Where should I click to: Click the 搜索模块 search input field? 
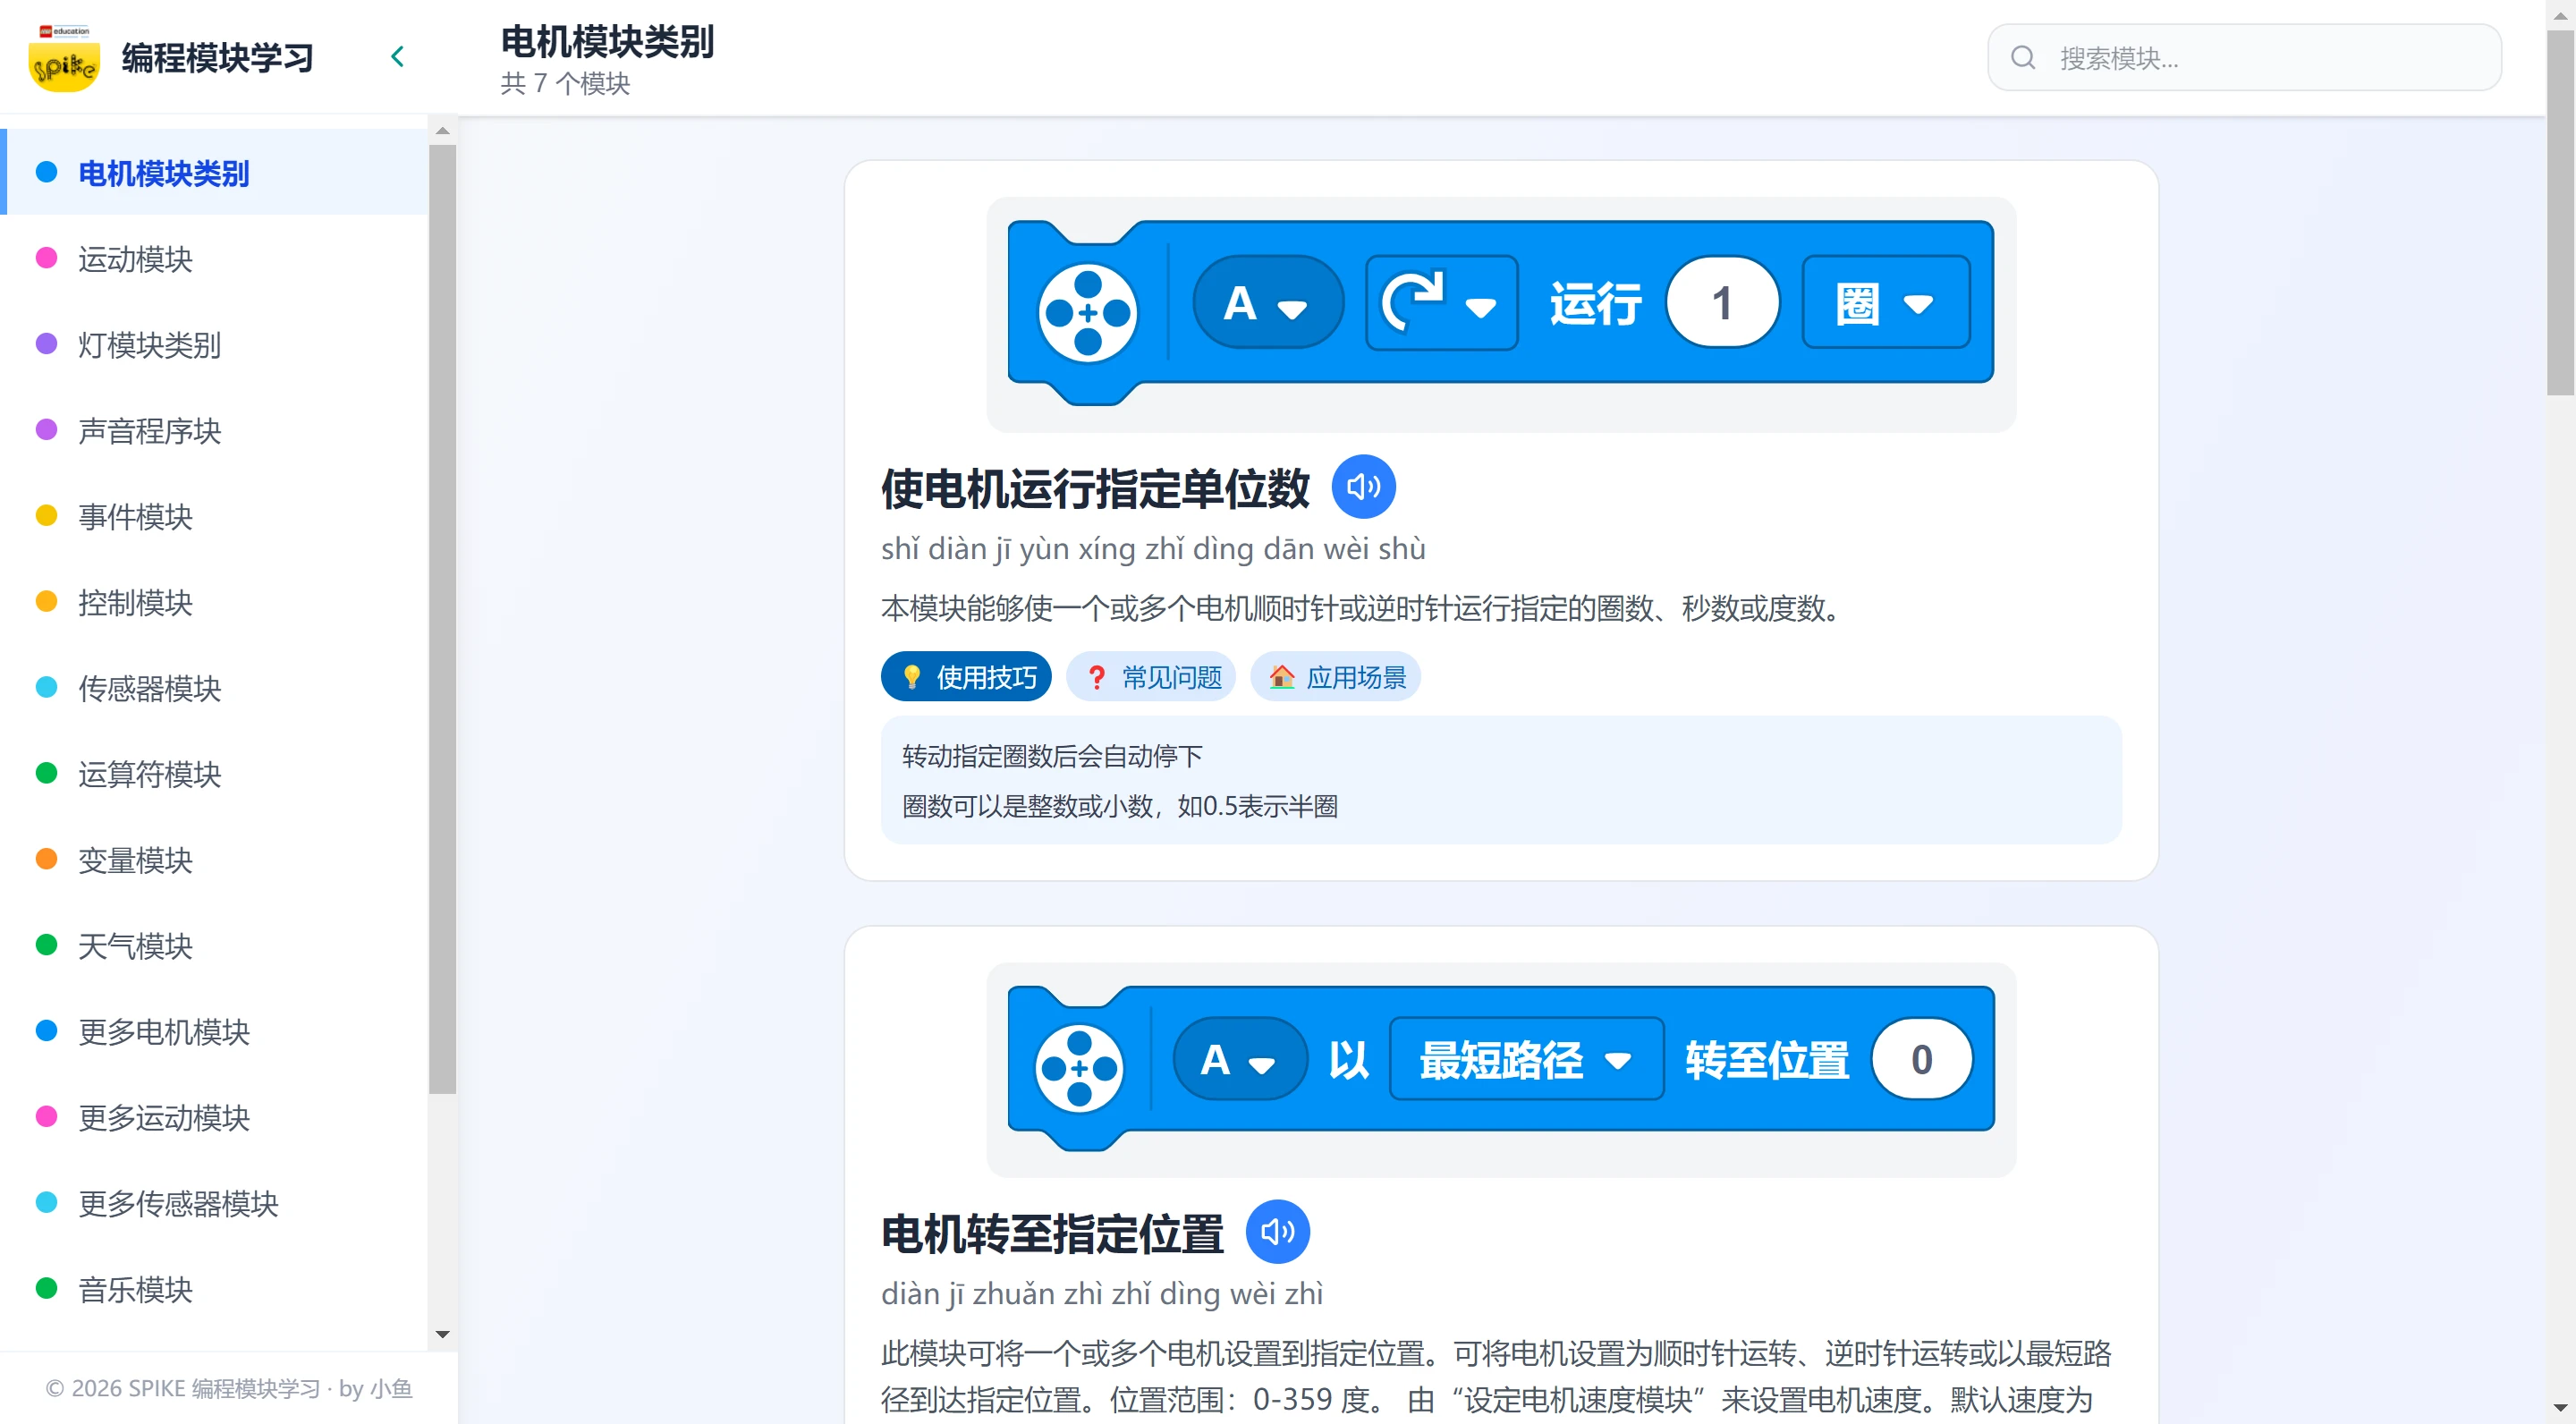pyautogui.click(x=2250, y=57)
